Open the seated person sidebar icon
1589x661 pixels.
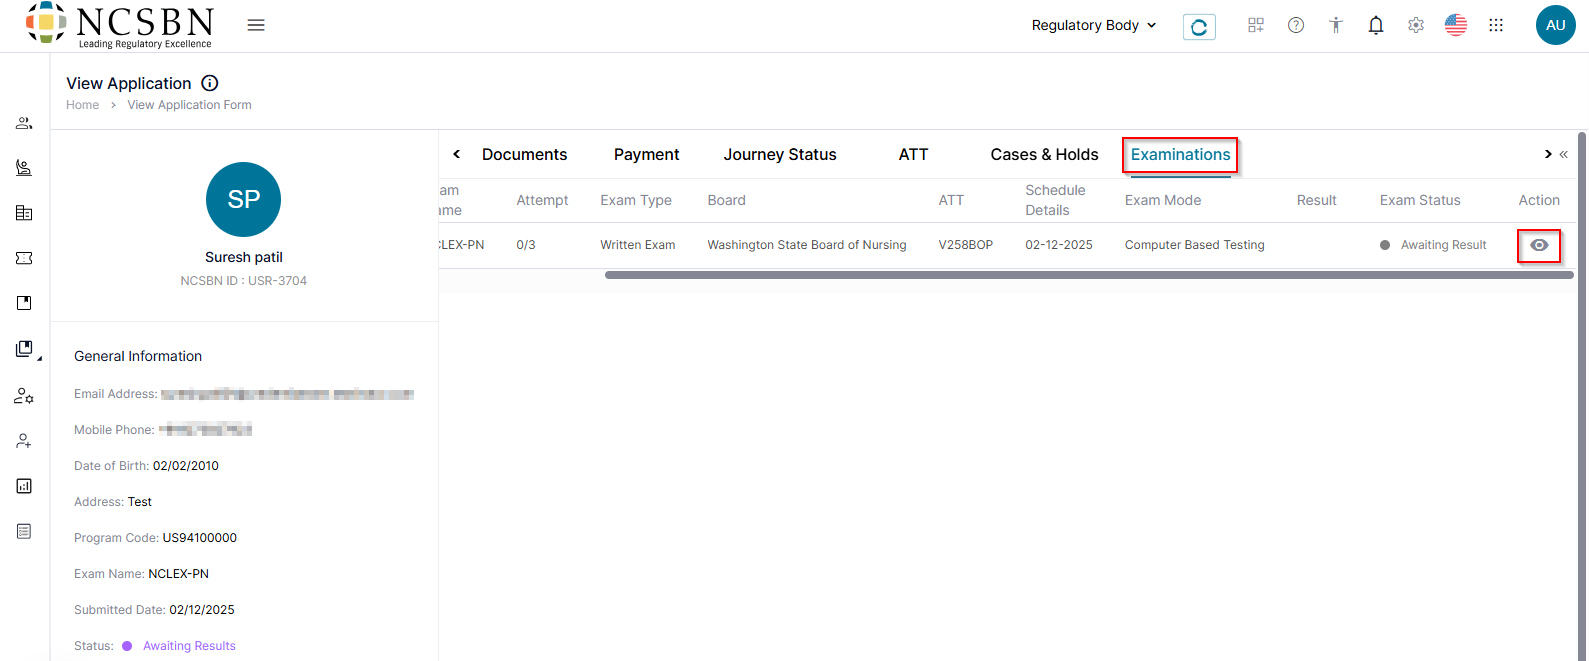(x=24, y=168)
